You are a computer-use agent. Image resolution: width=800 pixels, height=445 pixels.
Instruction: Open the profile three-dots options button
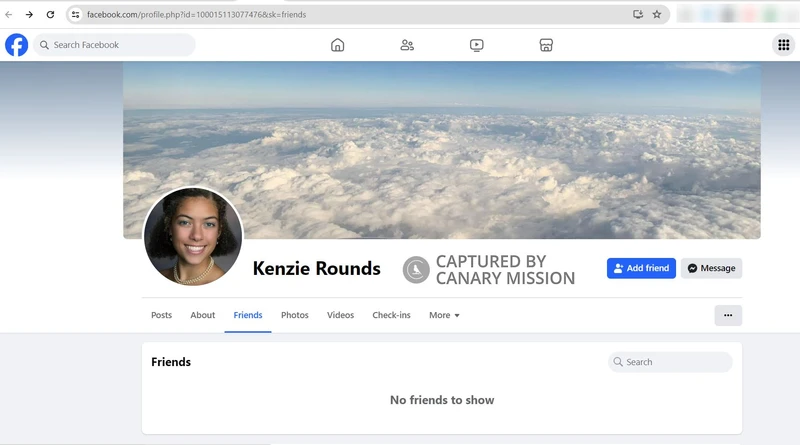pyautogui.click(x=728, y=315)
